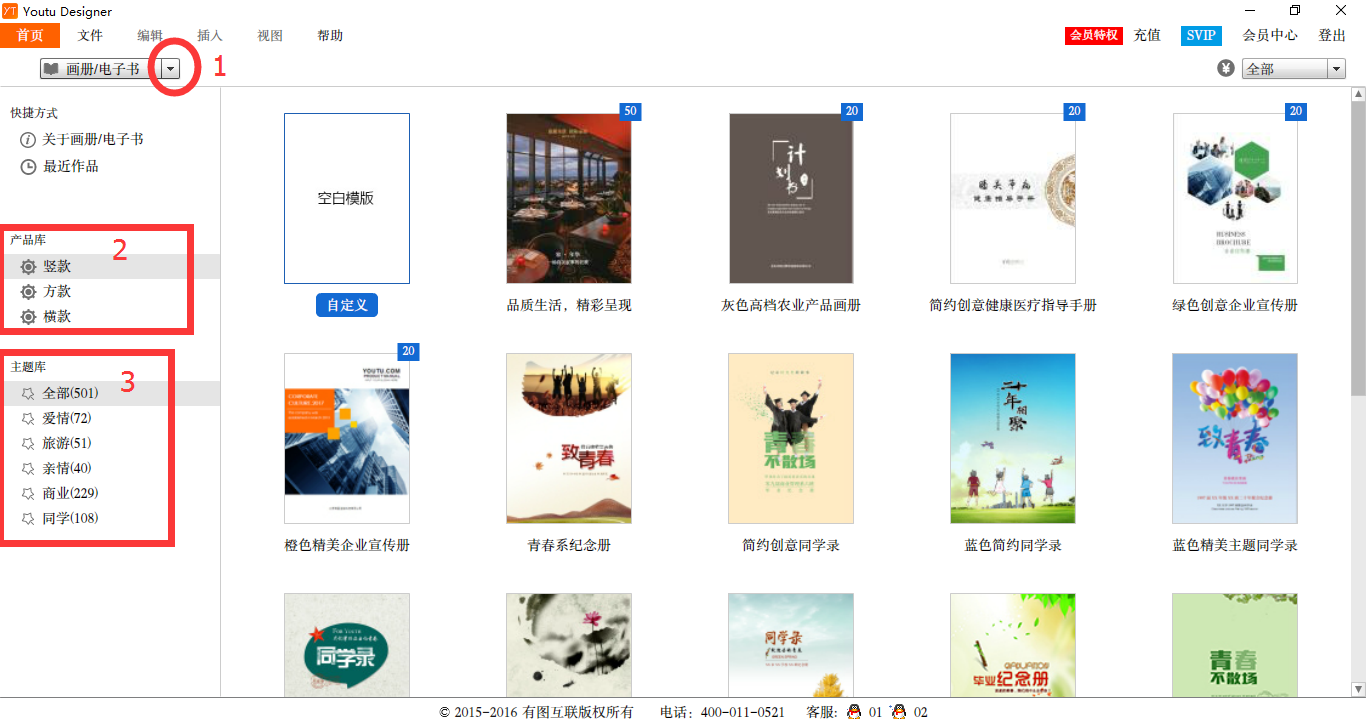Click the pin icon beside 同学(108)
This screenshot has height=725, width=1366.
pos(28,519)
